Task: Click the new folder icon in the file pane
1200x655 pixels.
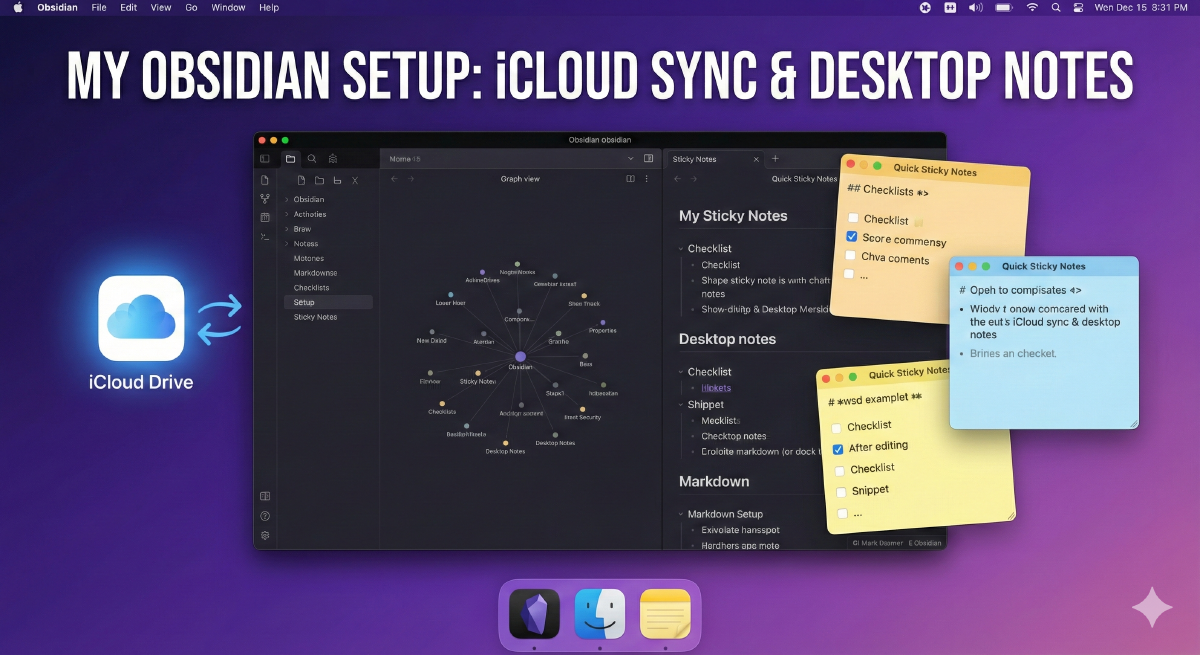Action: point(318,179)
